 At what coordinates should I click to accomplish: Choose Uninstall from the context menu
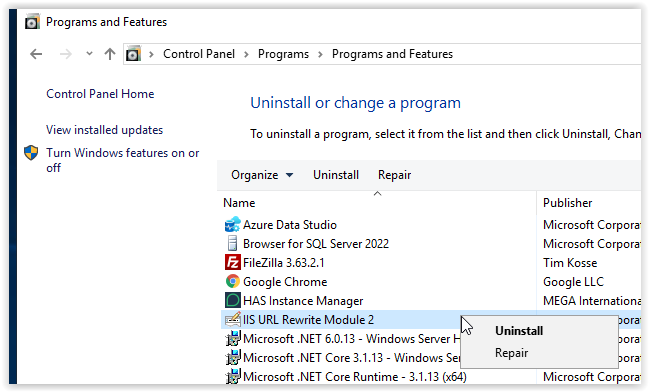coord(519,331)
